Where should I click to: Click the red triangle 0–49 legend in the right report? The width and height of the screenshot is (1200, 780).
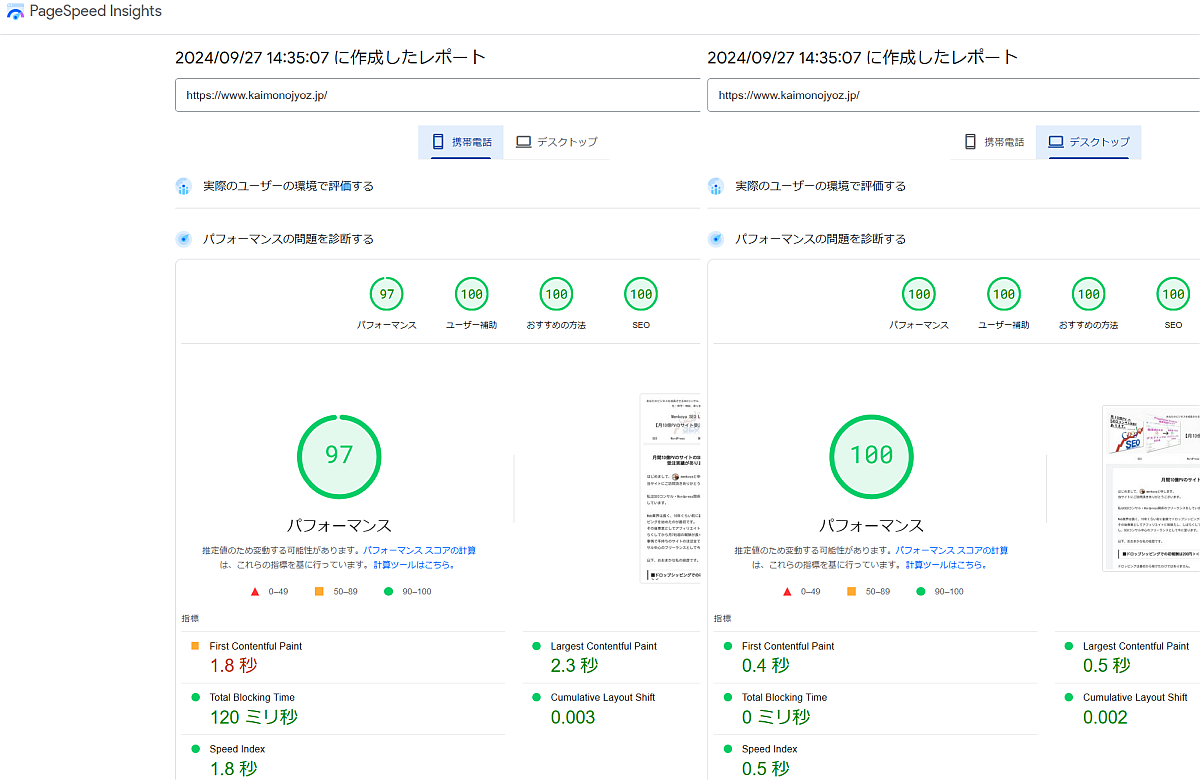pos(801,591)
